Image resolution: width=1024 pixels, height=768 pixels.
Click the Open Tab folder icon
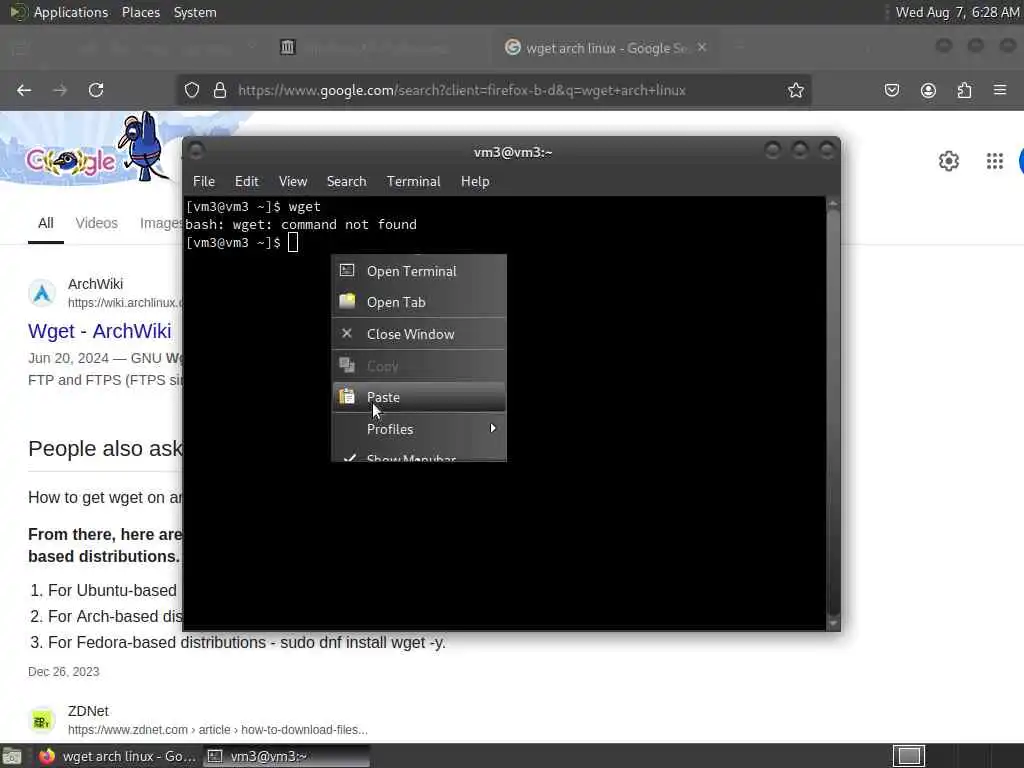tap(347, 301)
